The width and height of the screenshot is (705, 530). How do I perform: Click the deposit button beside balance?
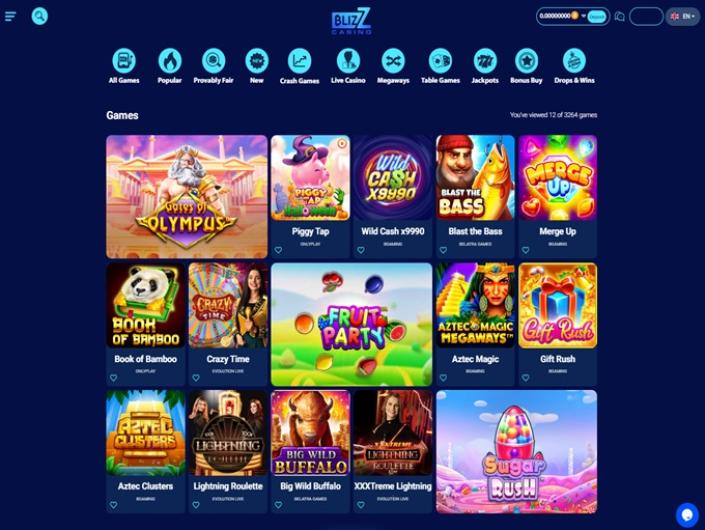pyautogui.click(x=596, y=17)
